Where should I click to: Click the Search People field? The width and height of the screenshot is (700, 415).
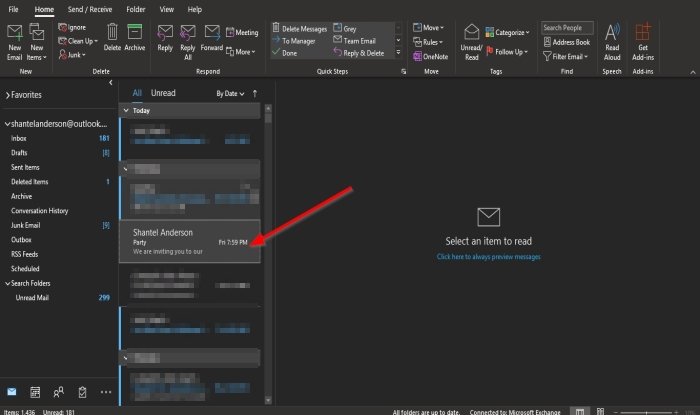coord(567,28)
